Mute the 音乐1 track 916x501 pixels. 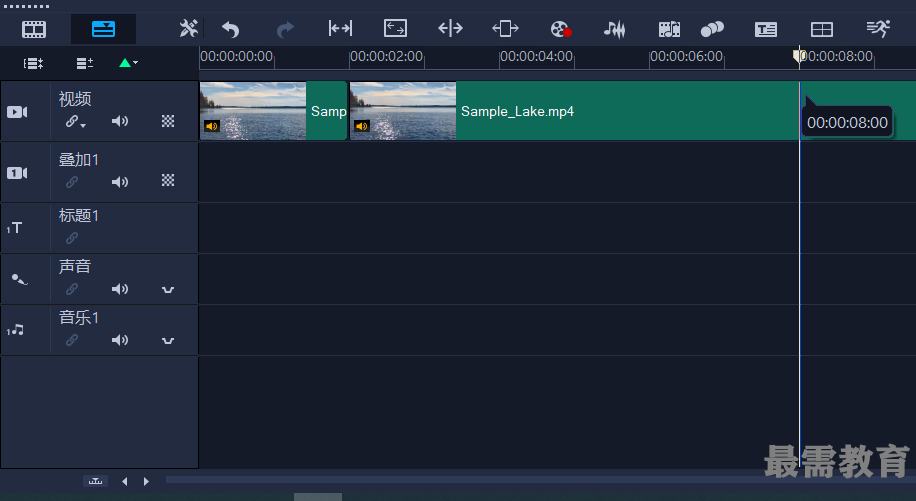tap(120, 339)
